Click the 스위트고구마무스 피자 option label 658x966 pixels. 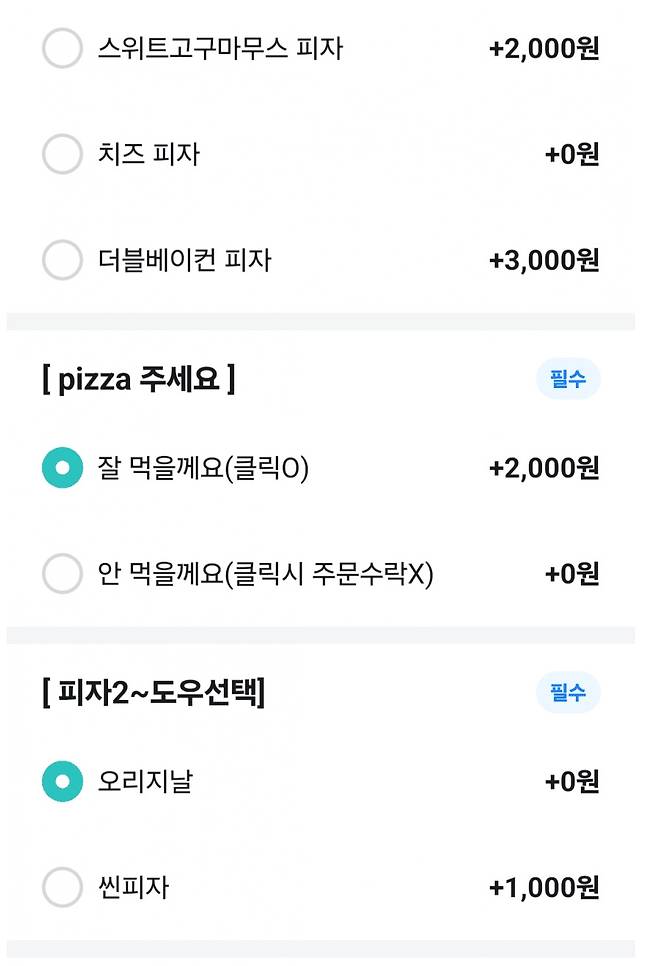(220, 48)
